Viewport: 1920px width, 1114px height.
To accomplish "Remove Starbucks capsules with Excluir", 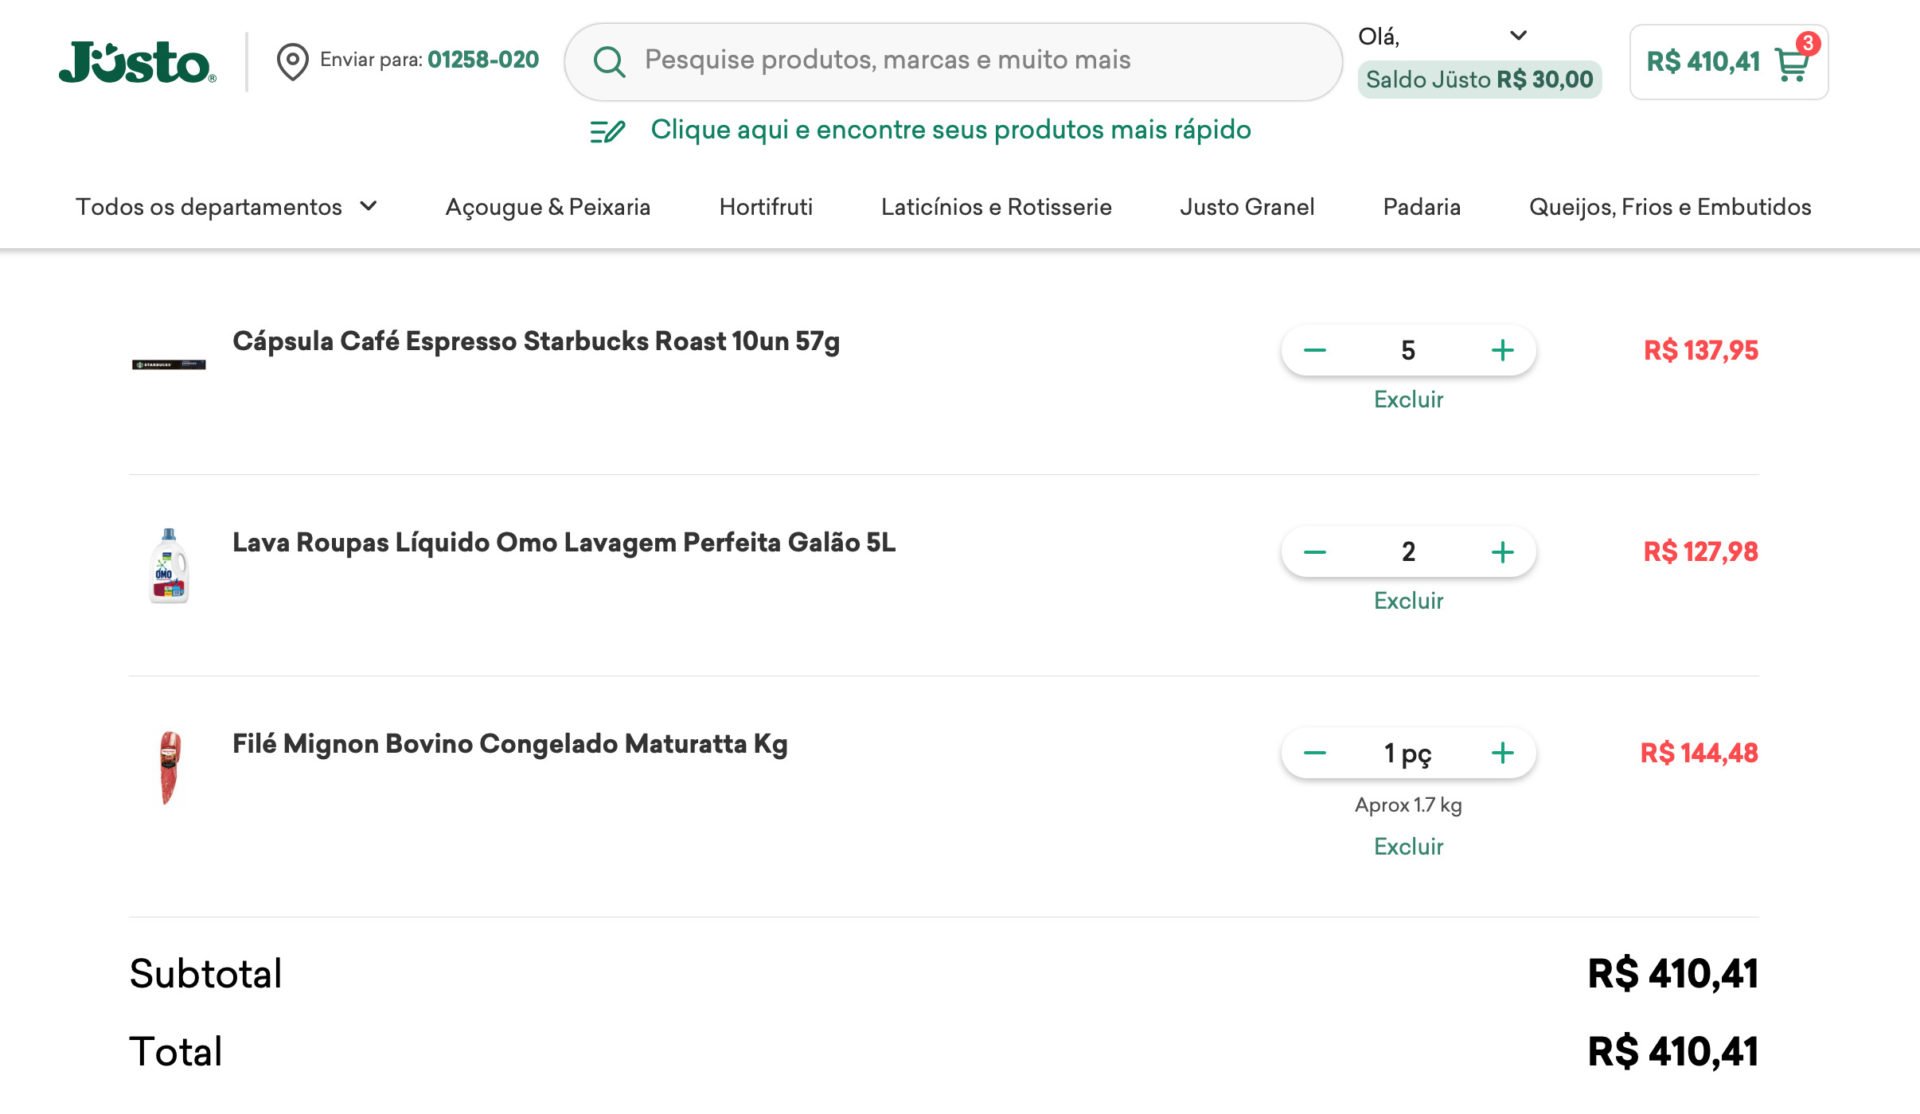I will tap(1408, 400).
